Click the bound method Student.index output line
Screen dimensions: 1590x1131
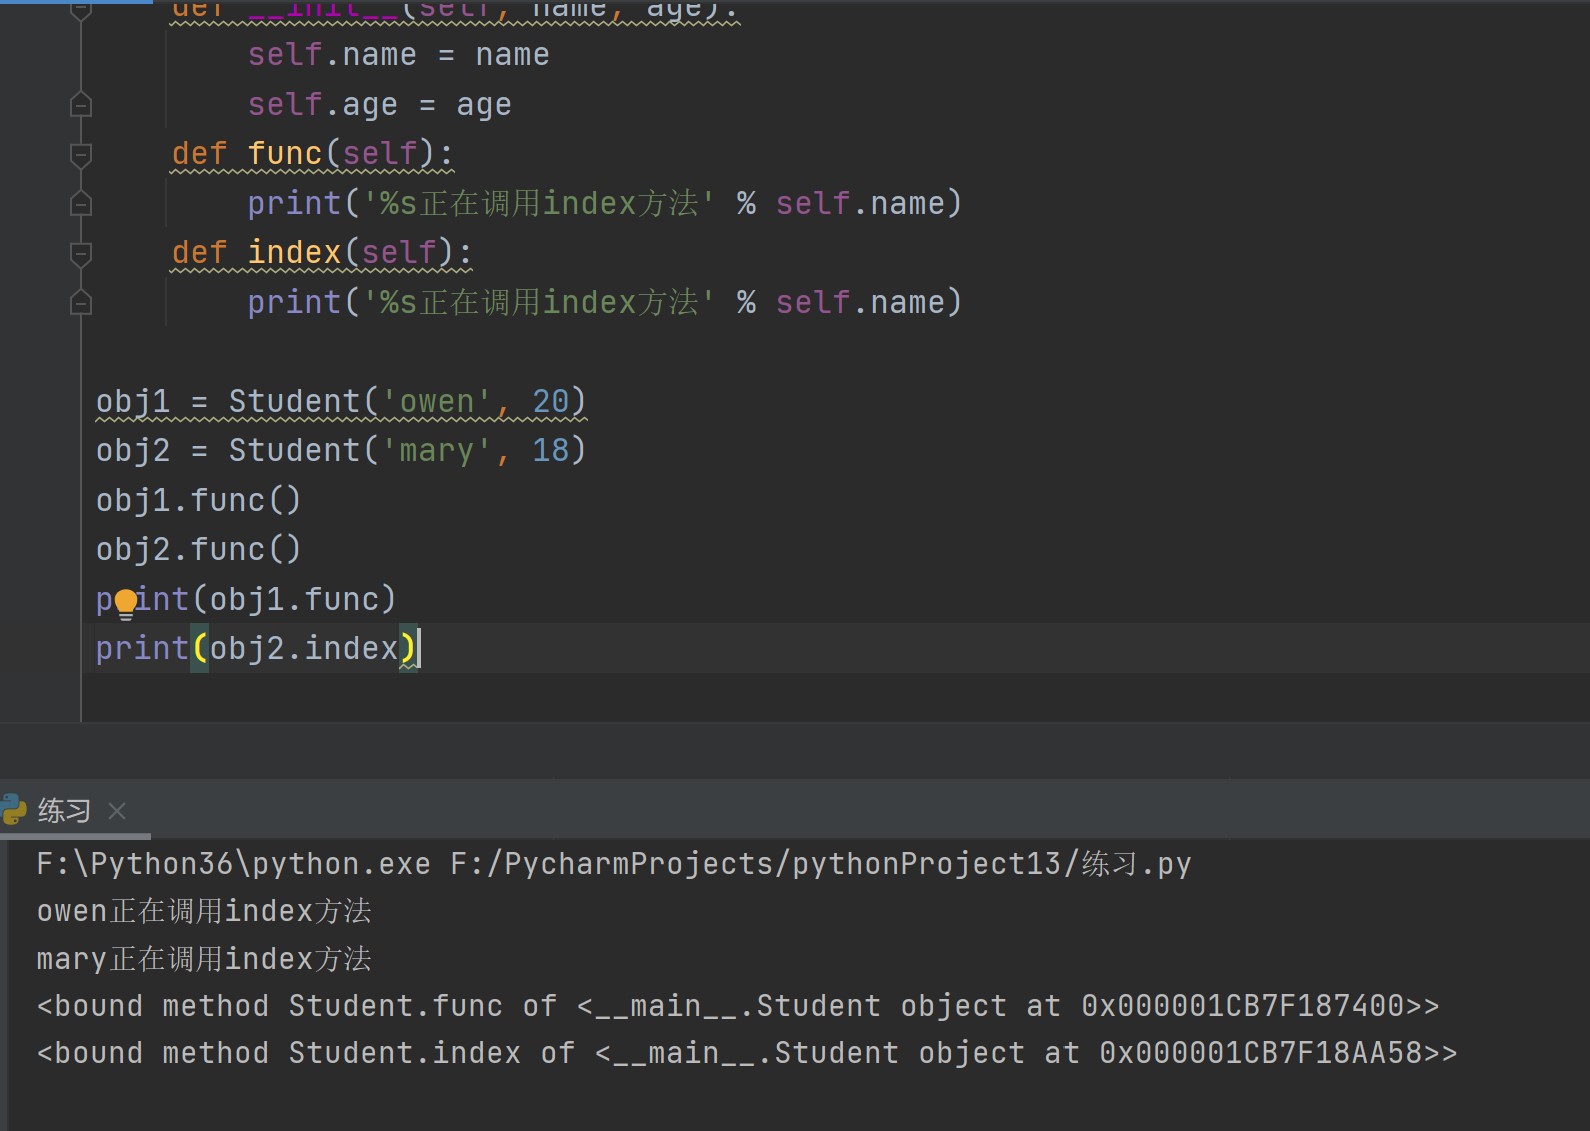tap(746, 1053)
